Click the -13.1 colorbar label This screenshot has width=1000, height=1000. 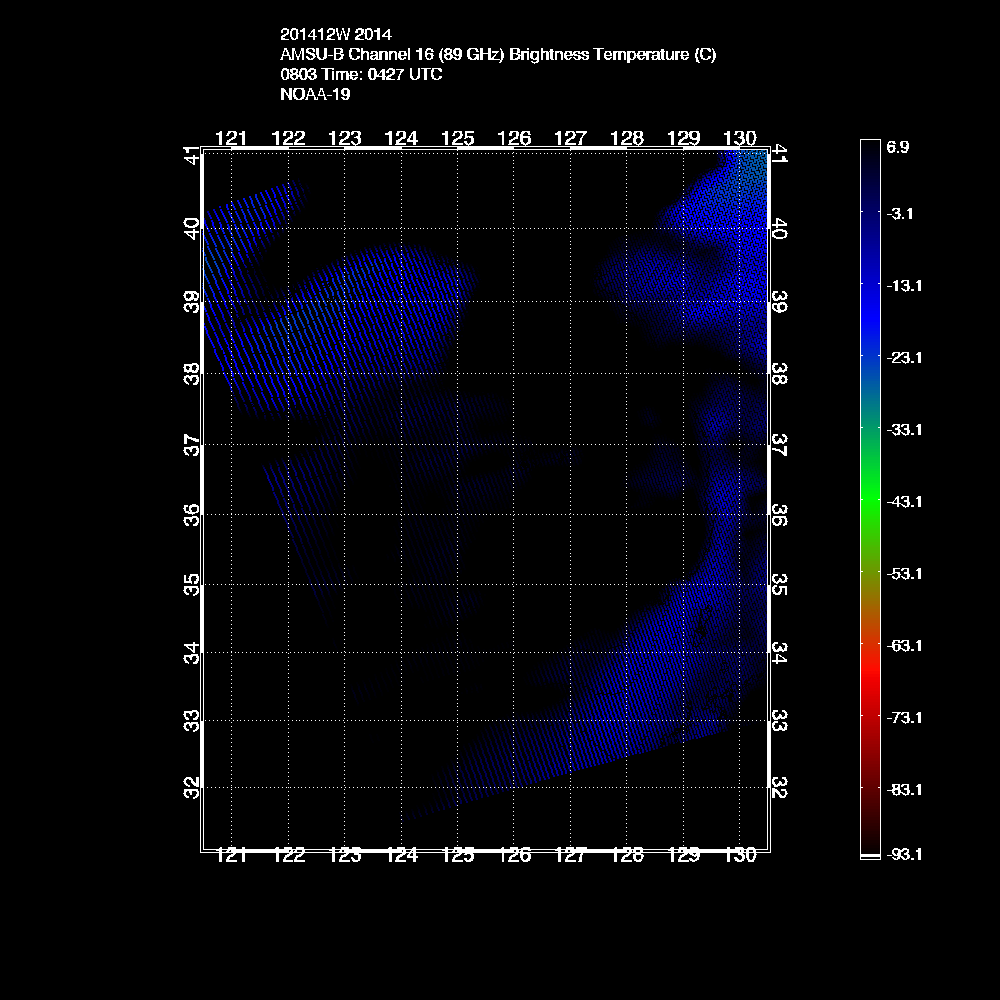903,285
